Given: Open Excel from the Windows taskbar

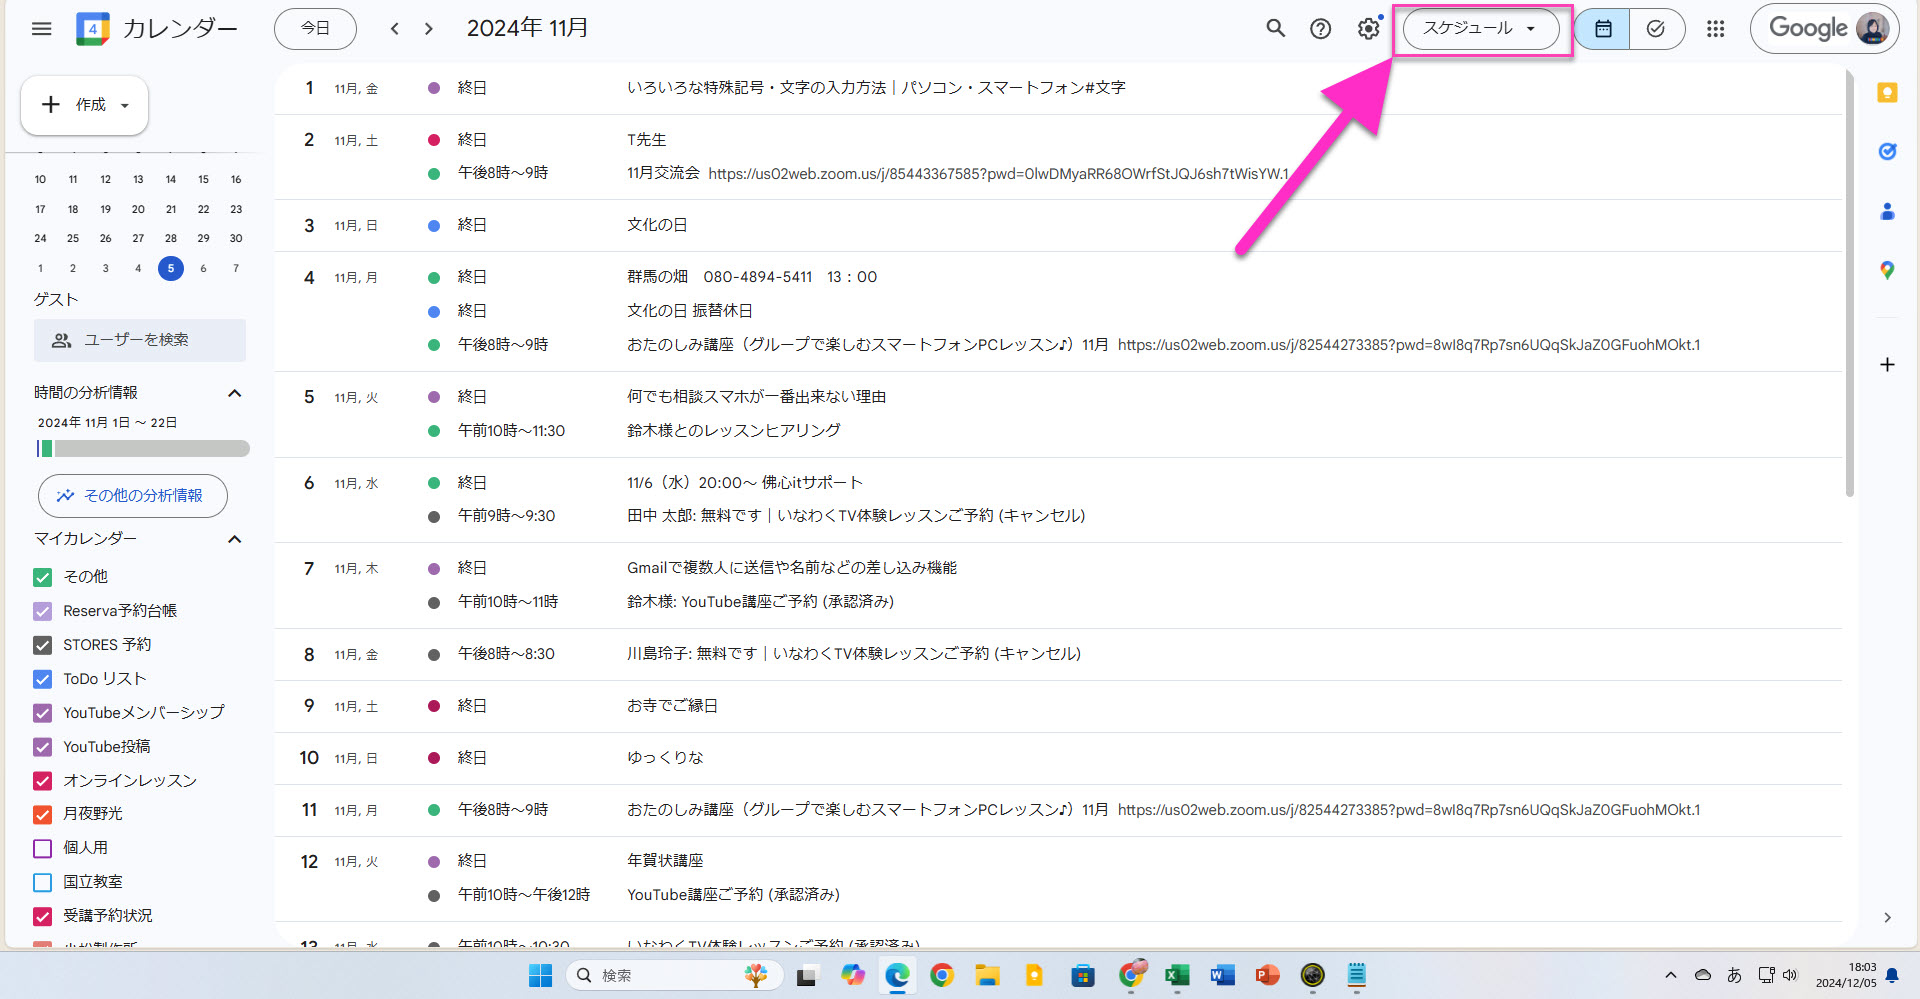Looking at the screenshot, I should pyautogui.click(x=1177, y=975).
